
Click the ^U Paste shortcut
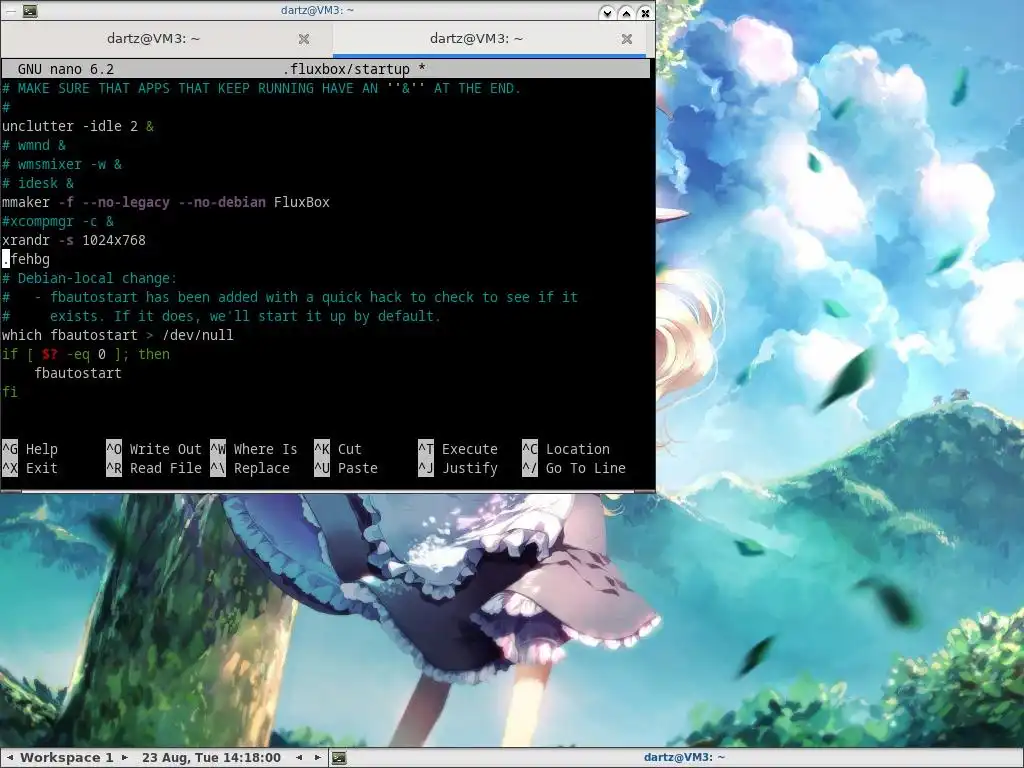[x=346, y=468]
